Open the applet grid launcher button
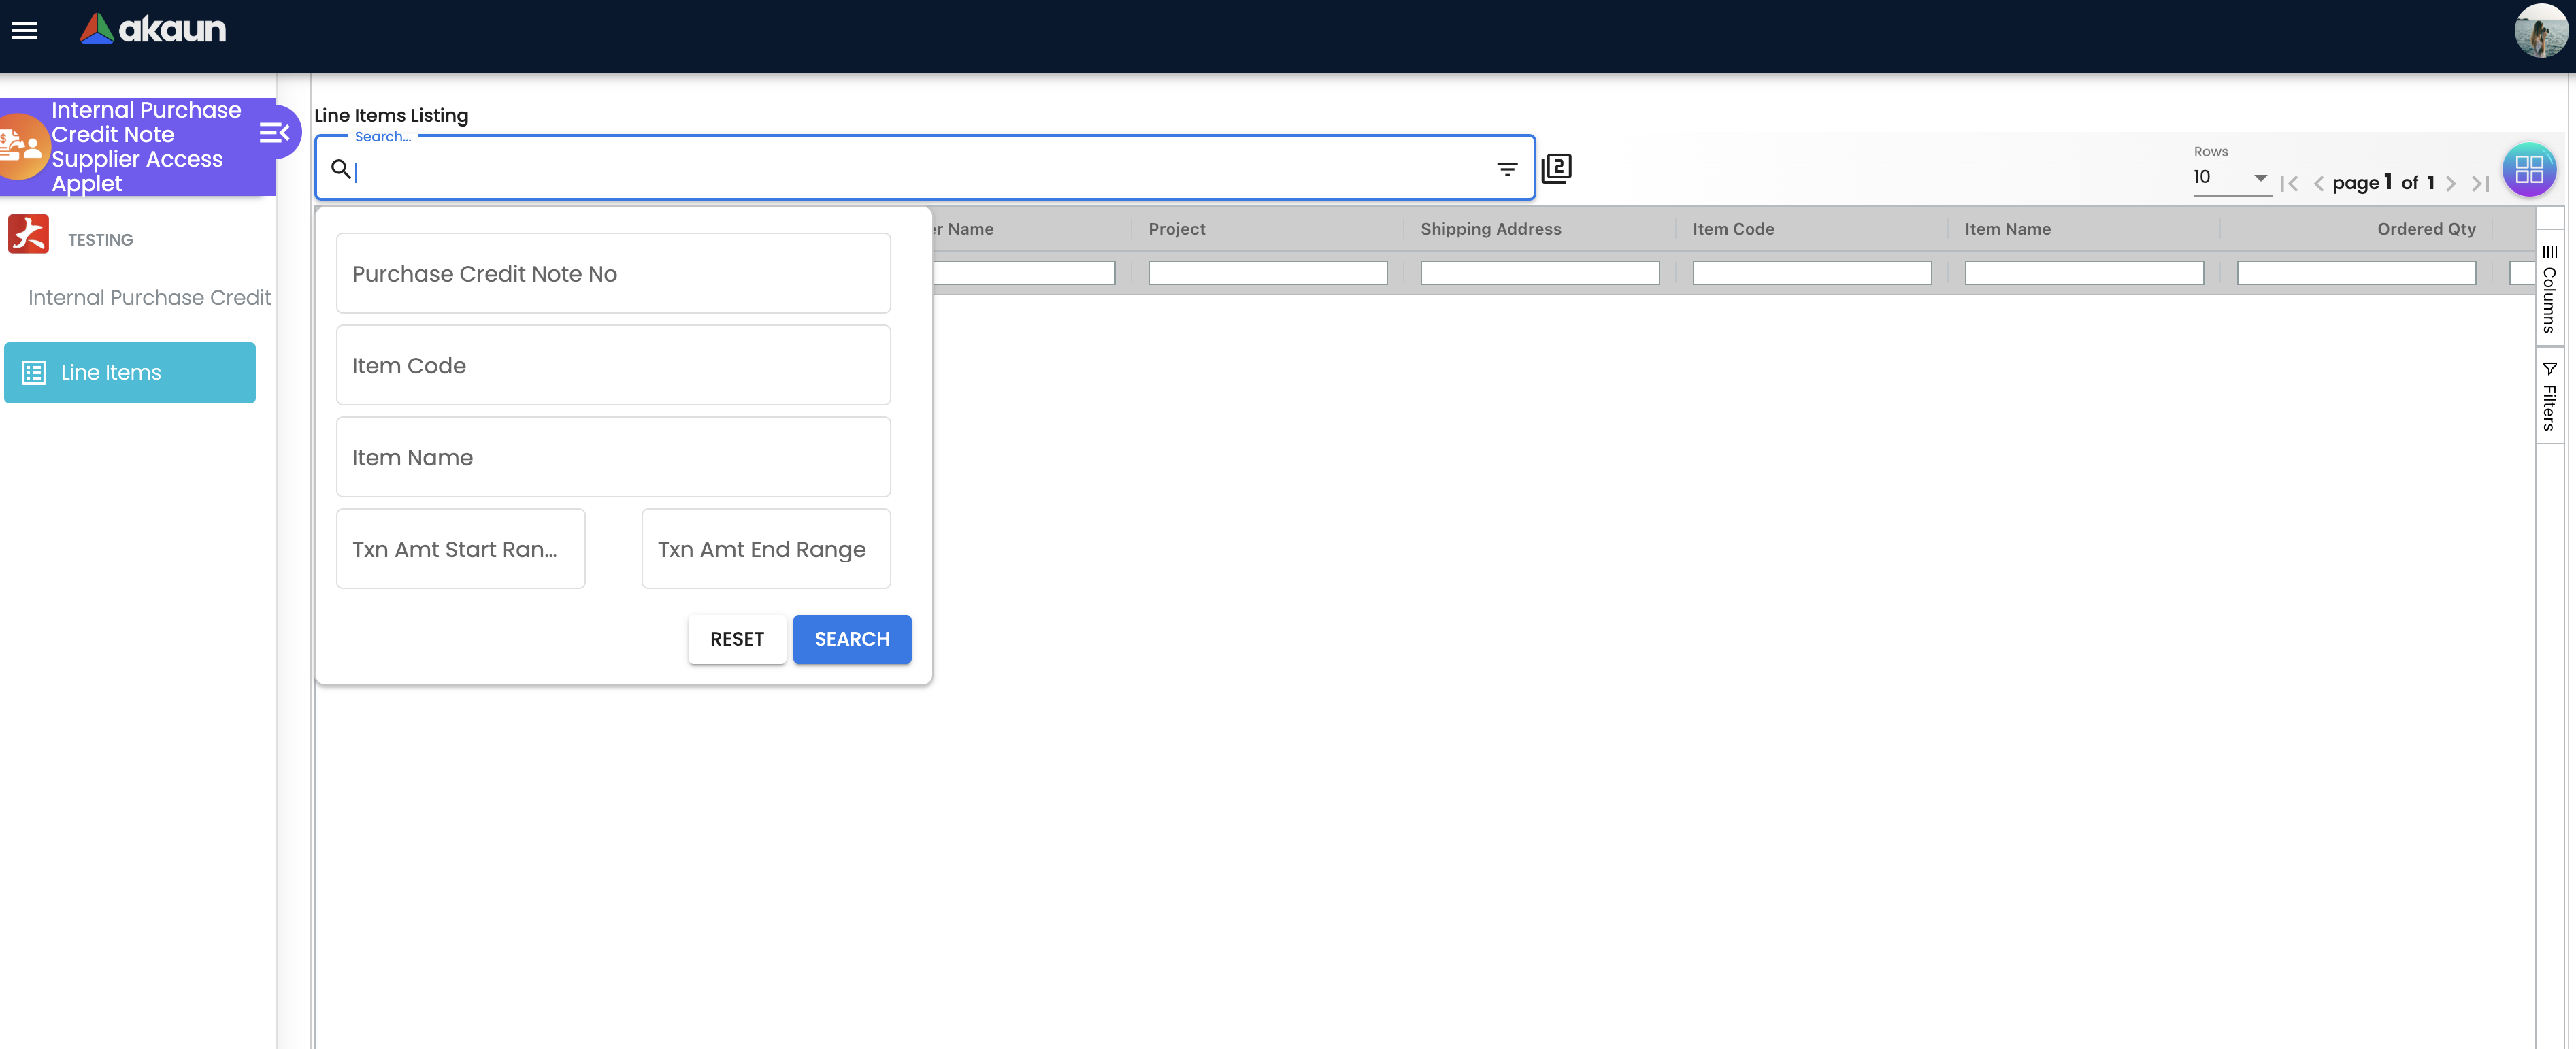Viewport: 2576px width, 1049px height. [x=2529, y=169]
